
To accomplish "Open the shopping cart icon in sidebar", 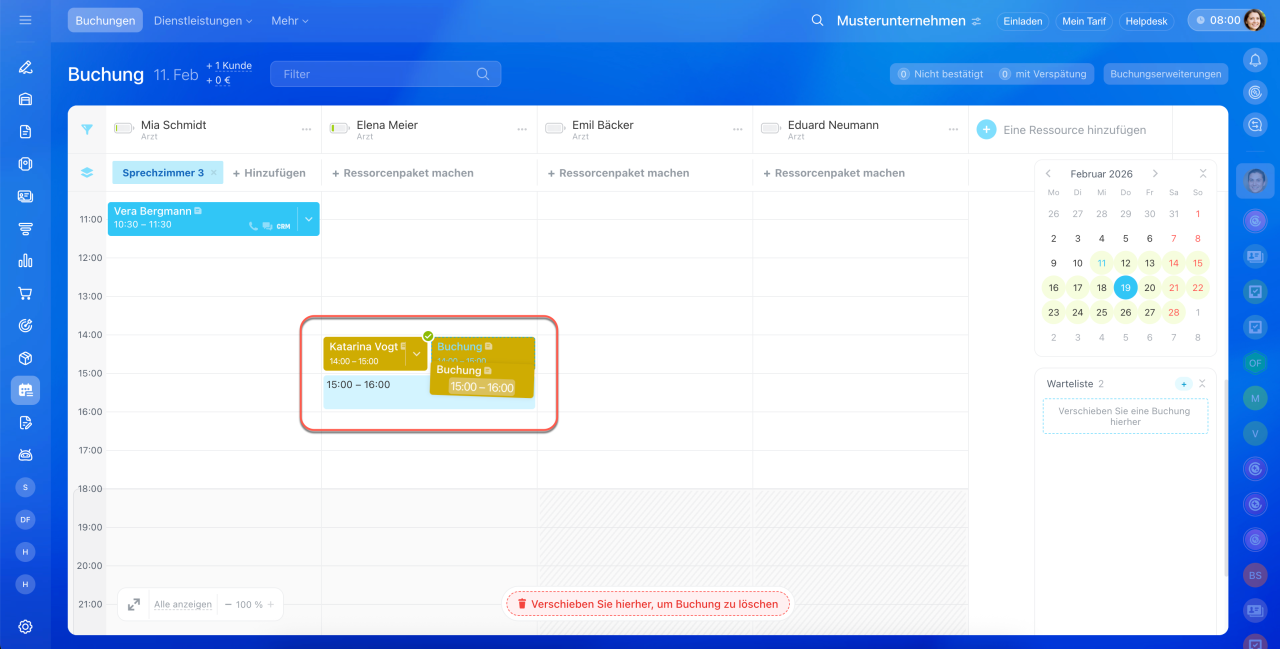I will point(25,294).
